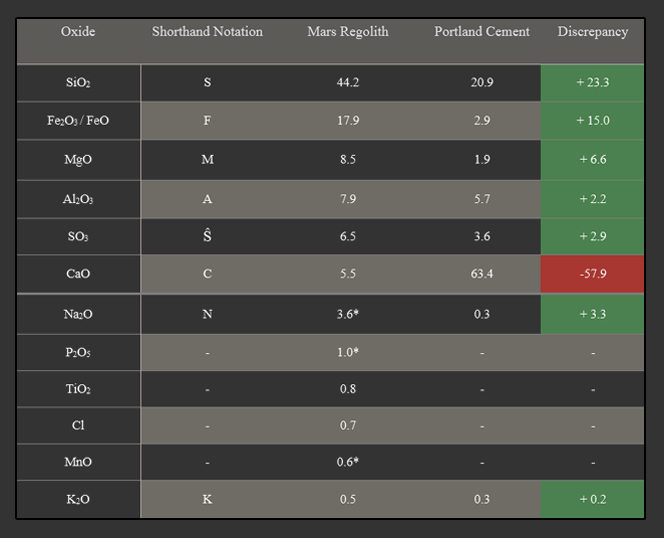This screenshot has height=538, width=664.
Task: Click the Oxide column header
Action: coord(78,31)
